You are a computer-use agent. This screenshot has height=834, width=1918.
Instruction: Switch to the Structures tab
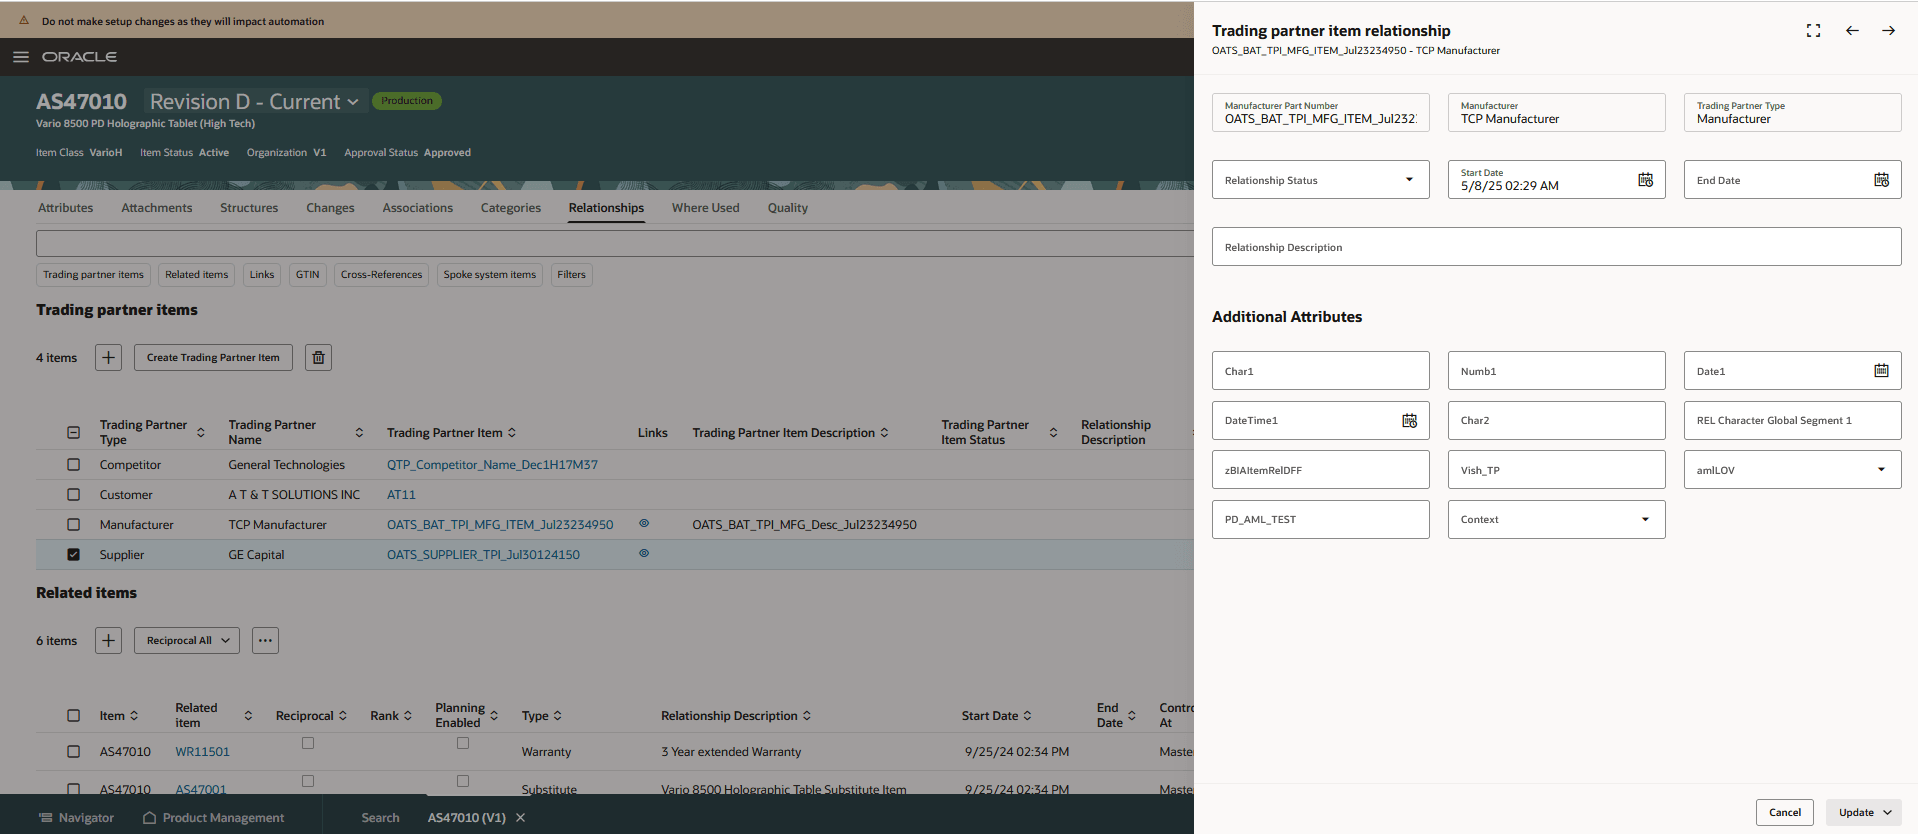pyautogui.click(x=249, y=208)
